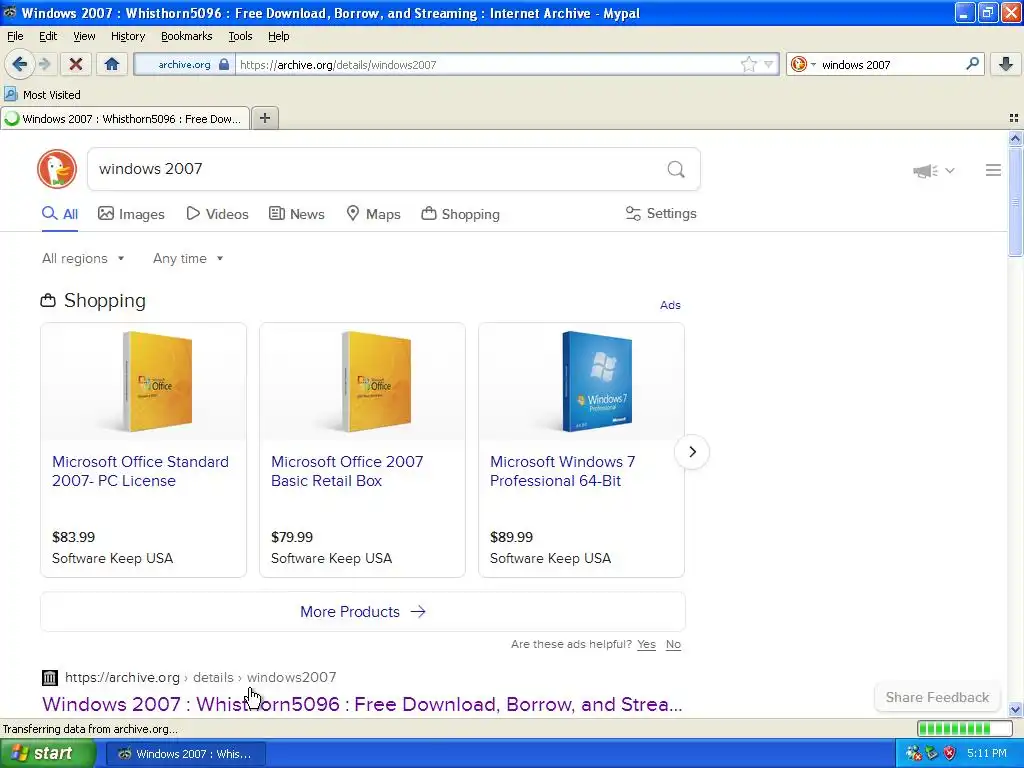The image size is (1024, 768).
Task: Open the View menu
Action: [84, 36]
